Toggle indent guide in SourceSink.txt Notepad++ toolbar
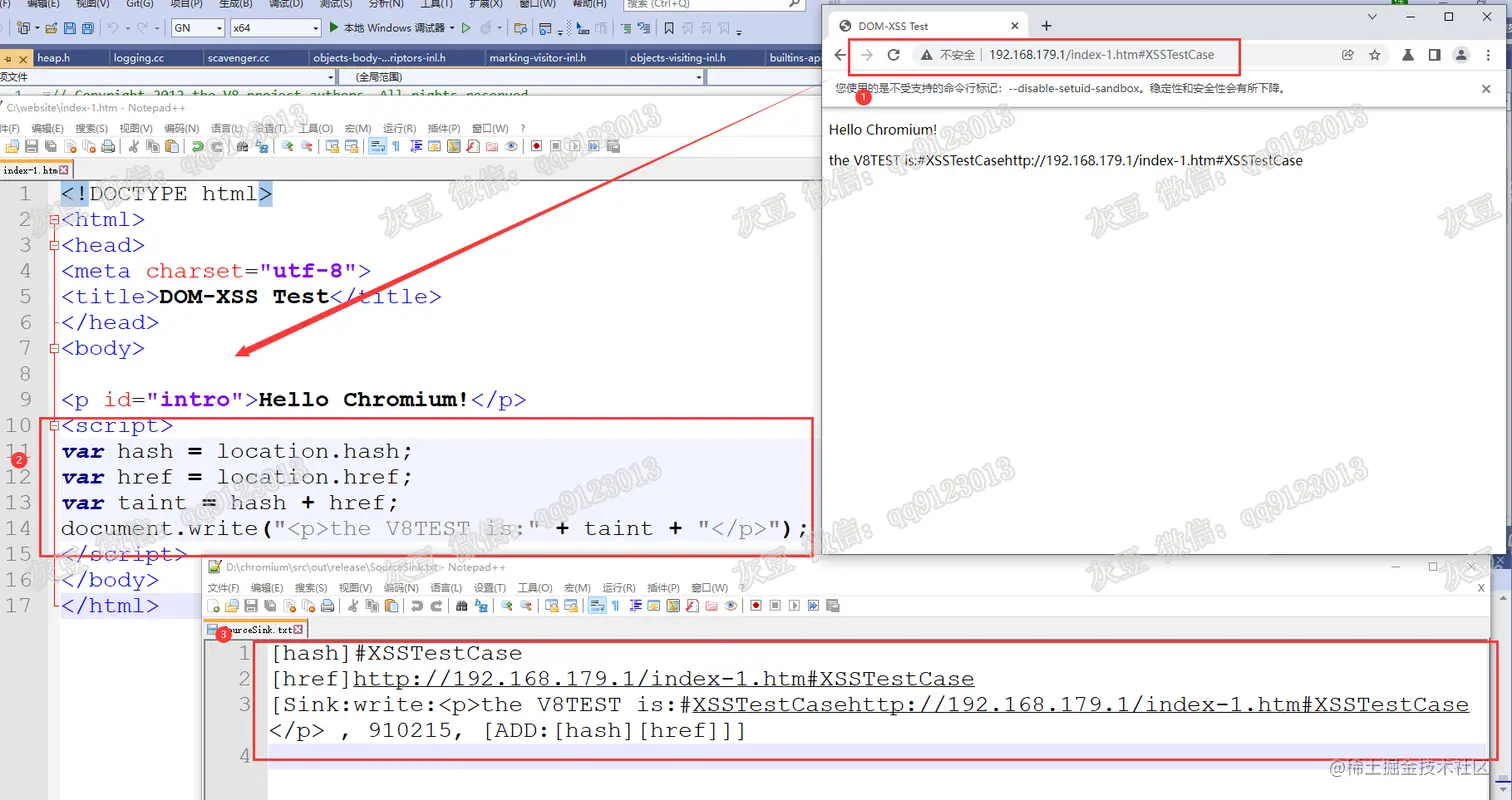The height and width of the screenshot is (800, 1512). tap(635, 606)
